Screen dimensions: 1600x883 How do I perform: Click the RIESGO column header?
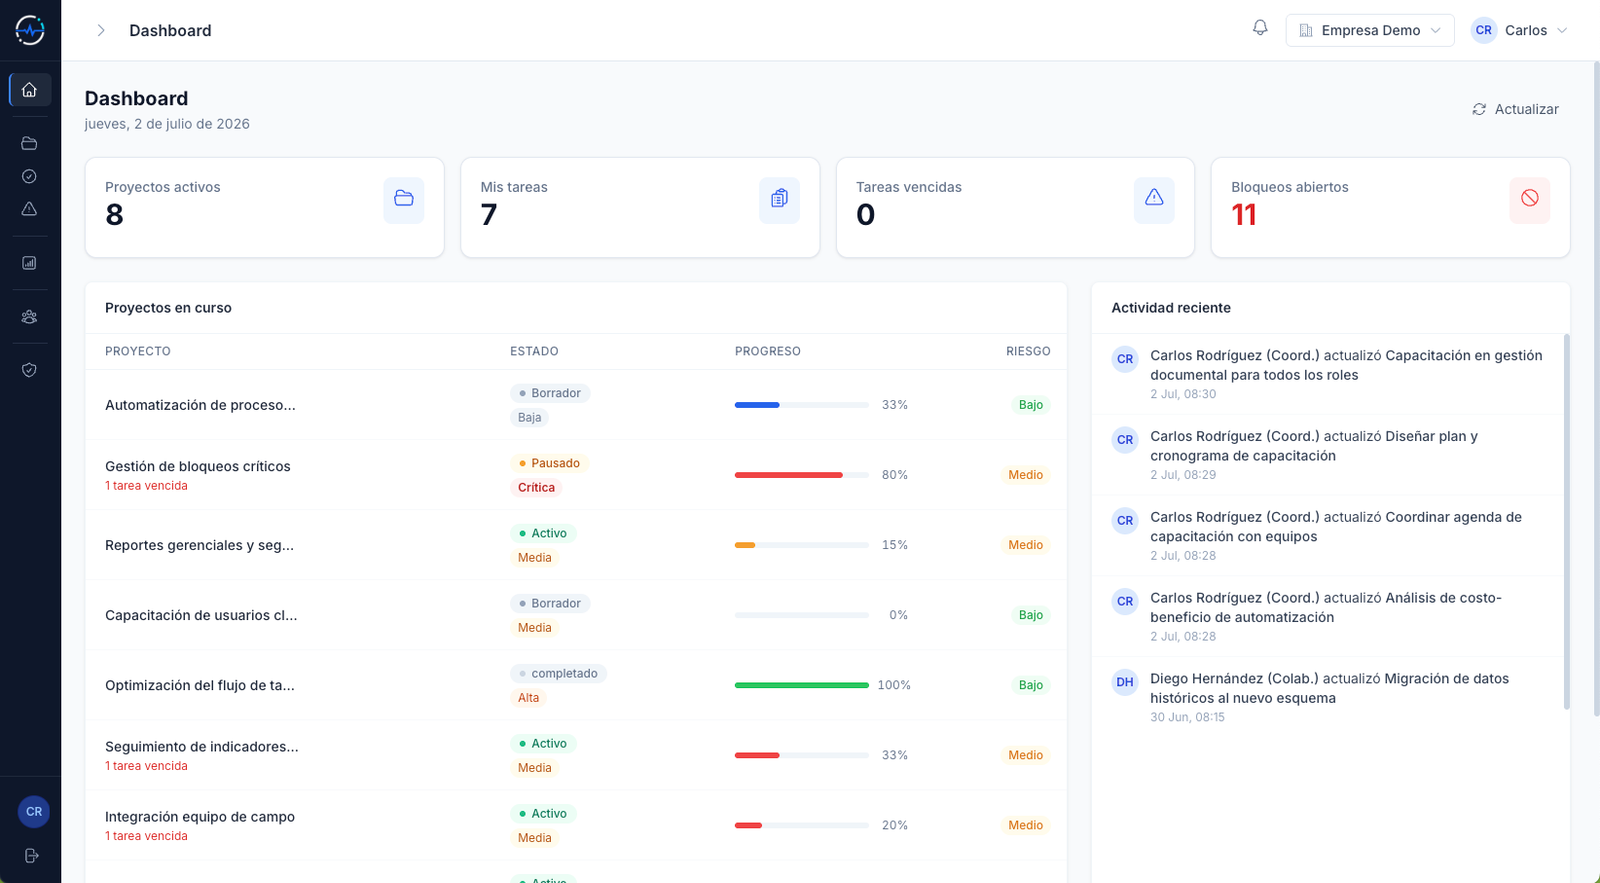click(x=1028, y=351)
